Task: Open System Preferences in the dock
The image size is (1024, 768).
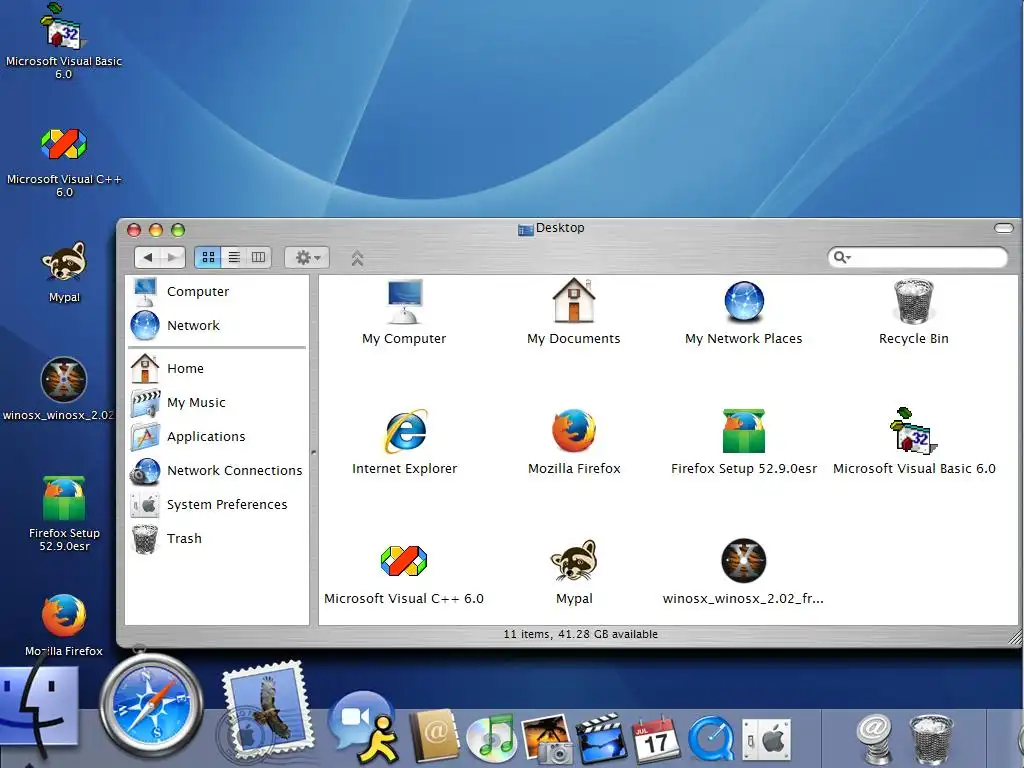Action: pyautogui.click(x=767, y=741)
